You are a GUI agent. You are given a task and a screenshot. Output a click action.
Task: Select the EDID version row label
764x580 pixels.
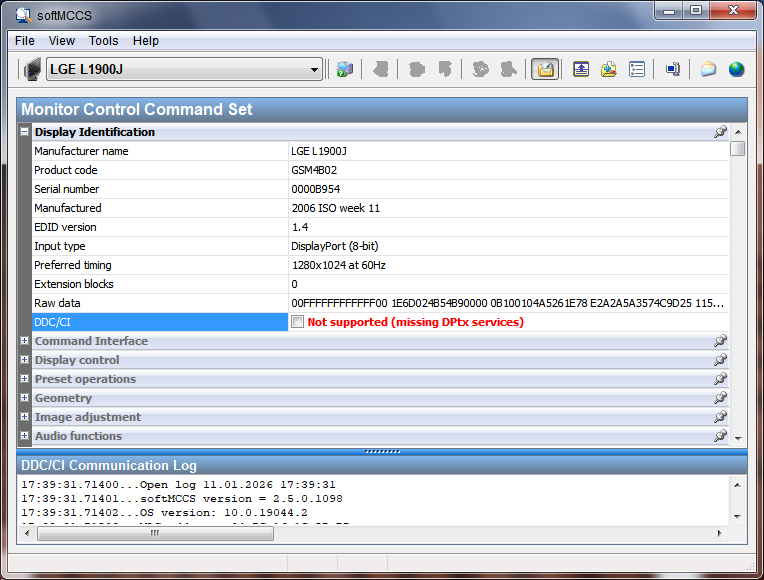coord(65,227)
